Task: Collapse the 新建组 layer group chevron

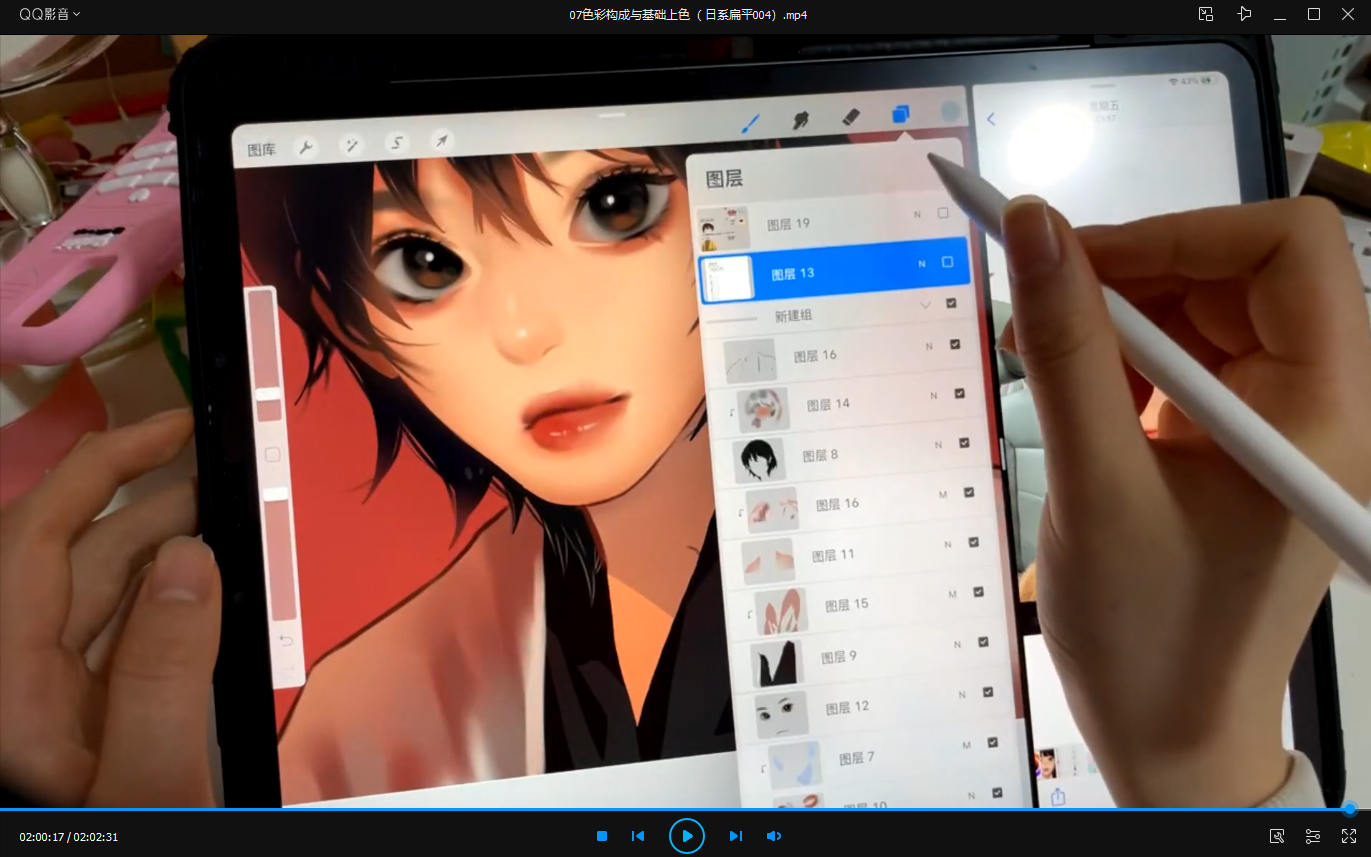Action: coord(925,304)
